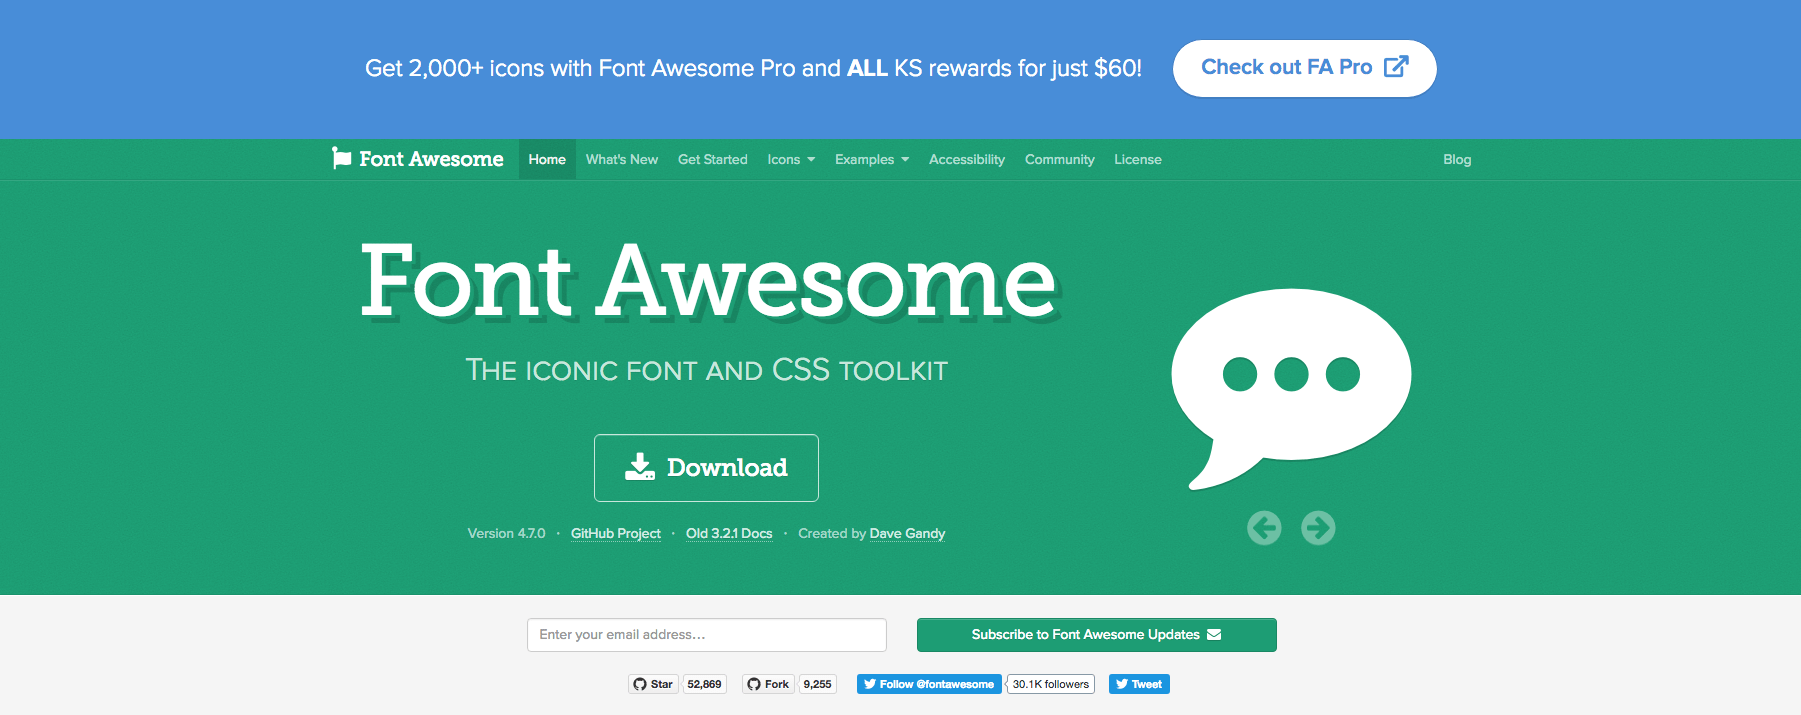The width and height of the screenshot is (1801, 715).
Task: Click the left arrow carousel icon
Action: coord(1264,528)
